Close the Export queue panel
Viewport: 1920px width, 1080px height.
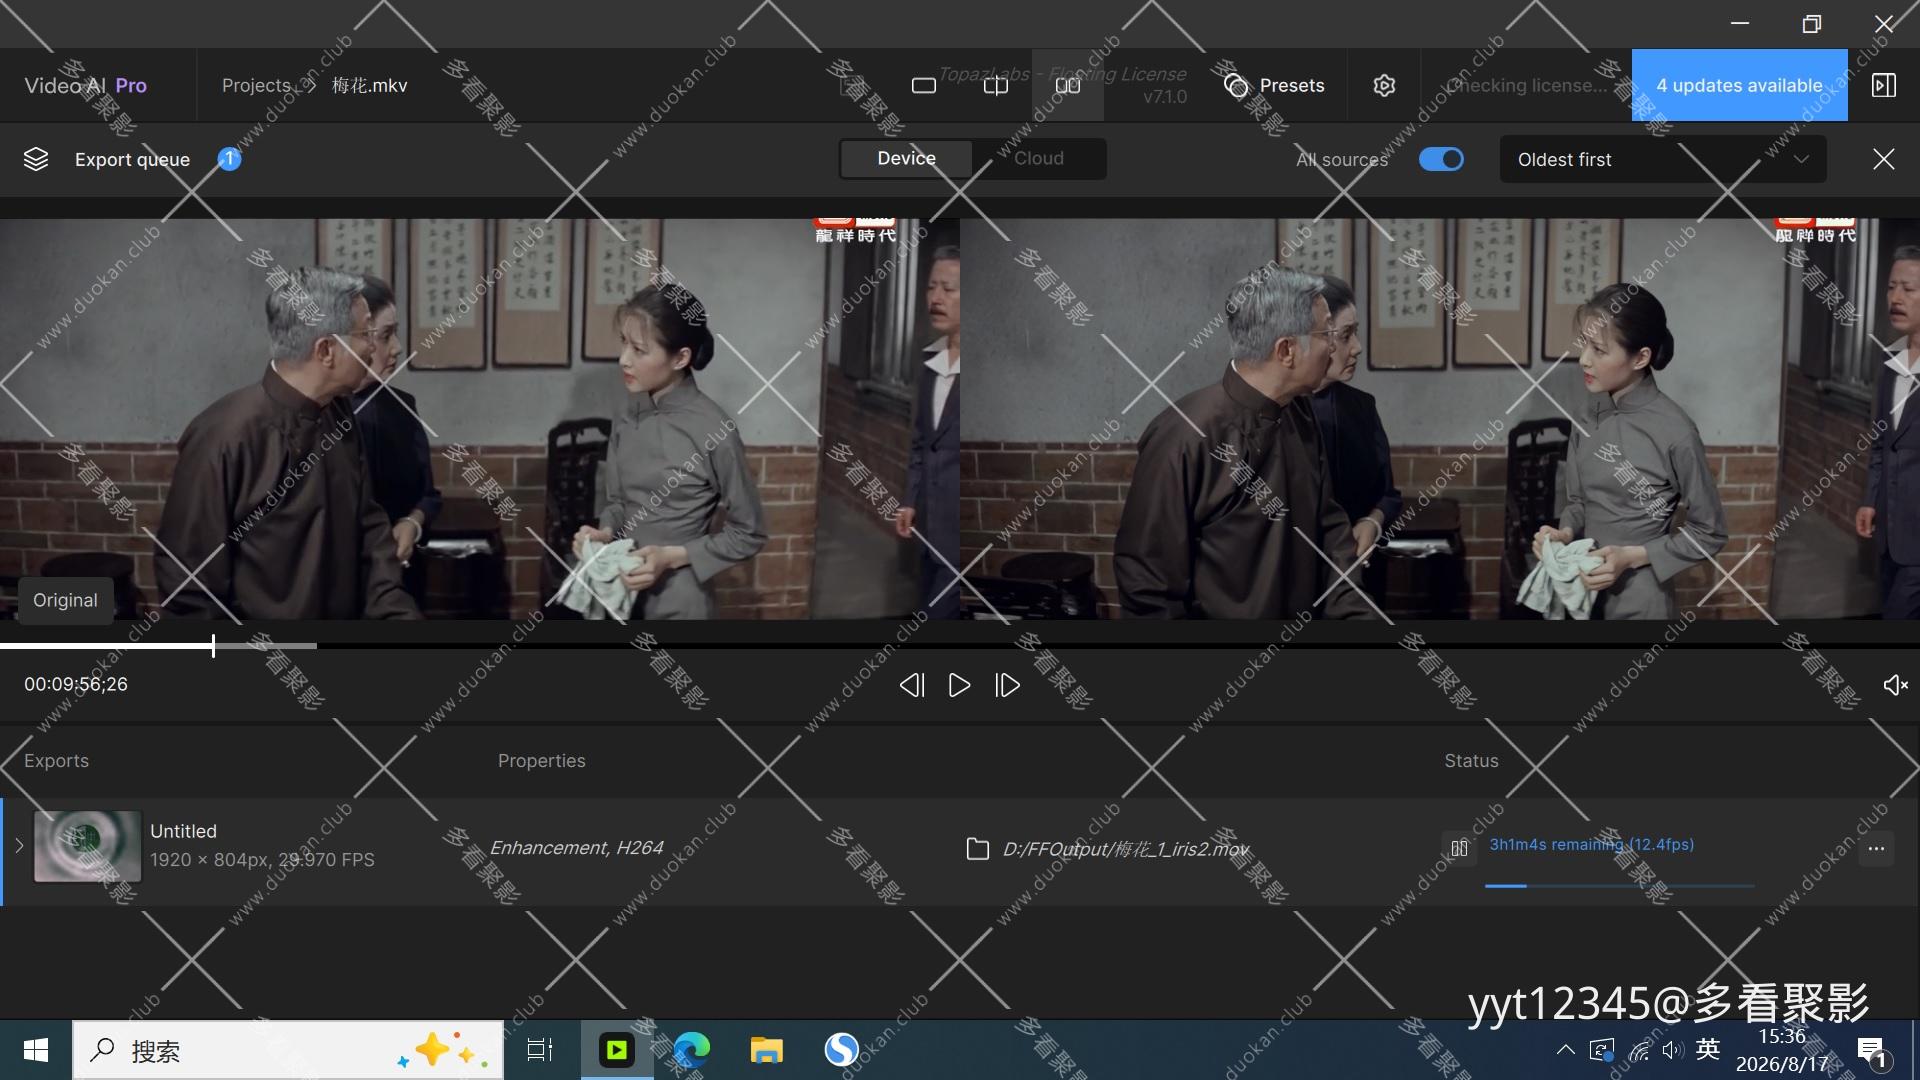pyautogui.click(x=1884, y=160)
